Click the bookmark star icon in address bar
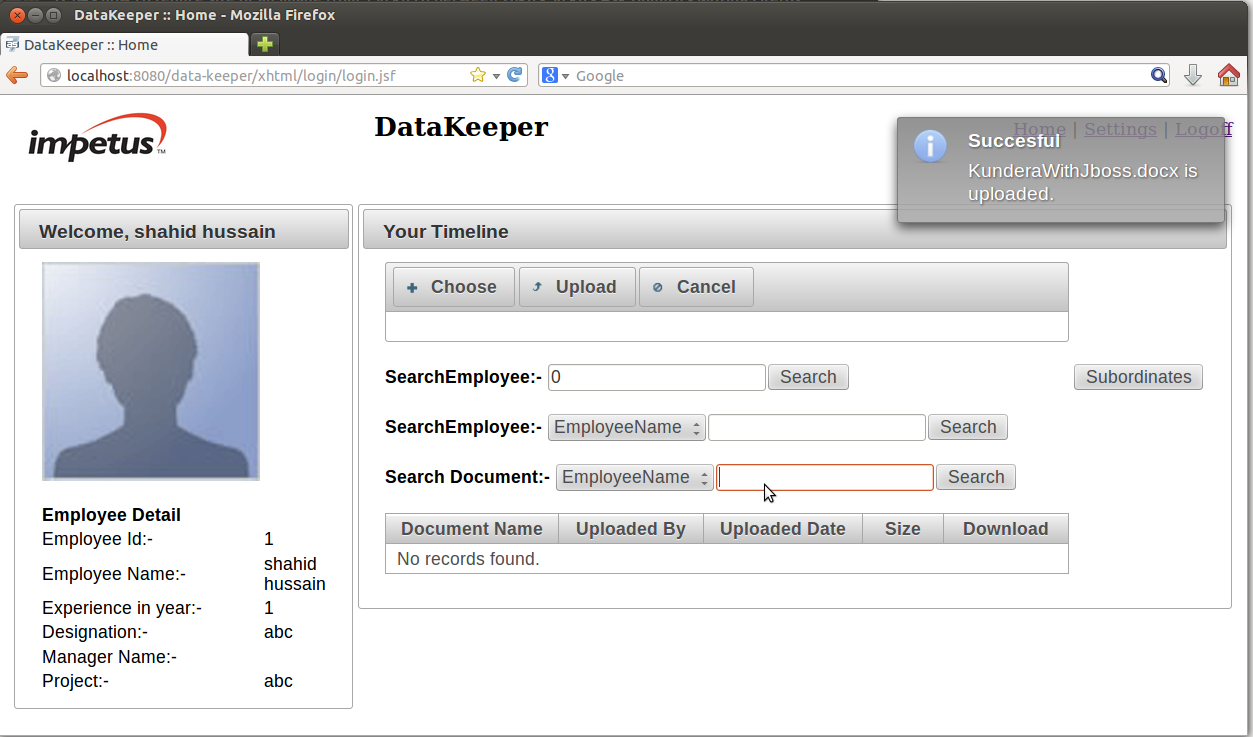 [478, 75]
